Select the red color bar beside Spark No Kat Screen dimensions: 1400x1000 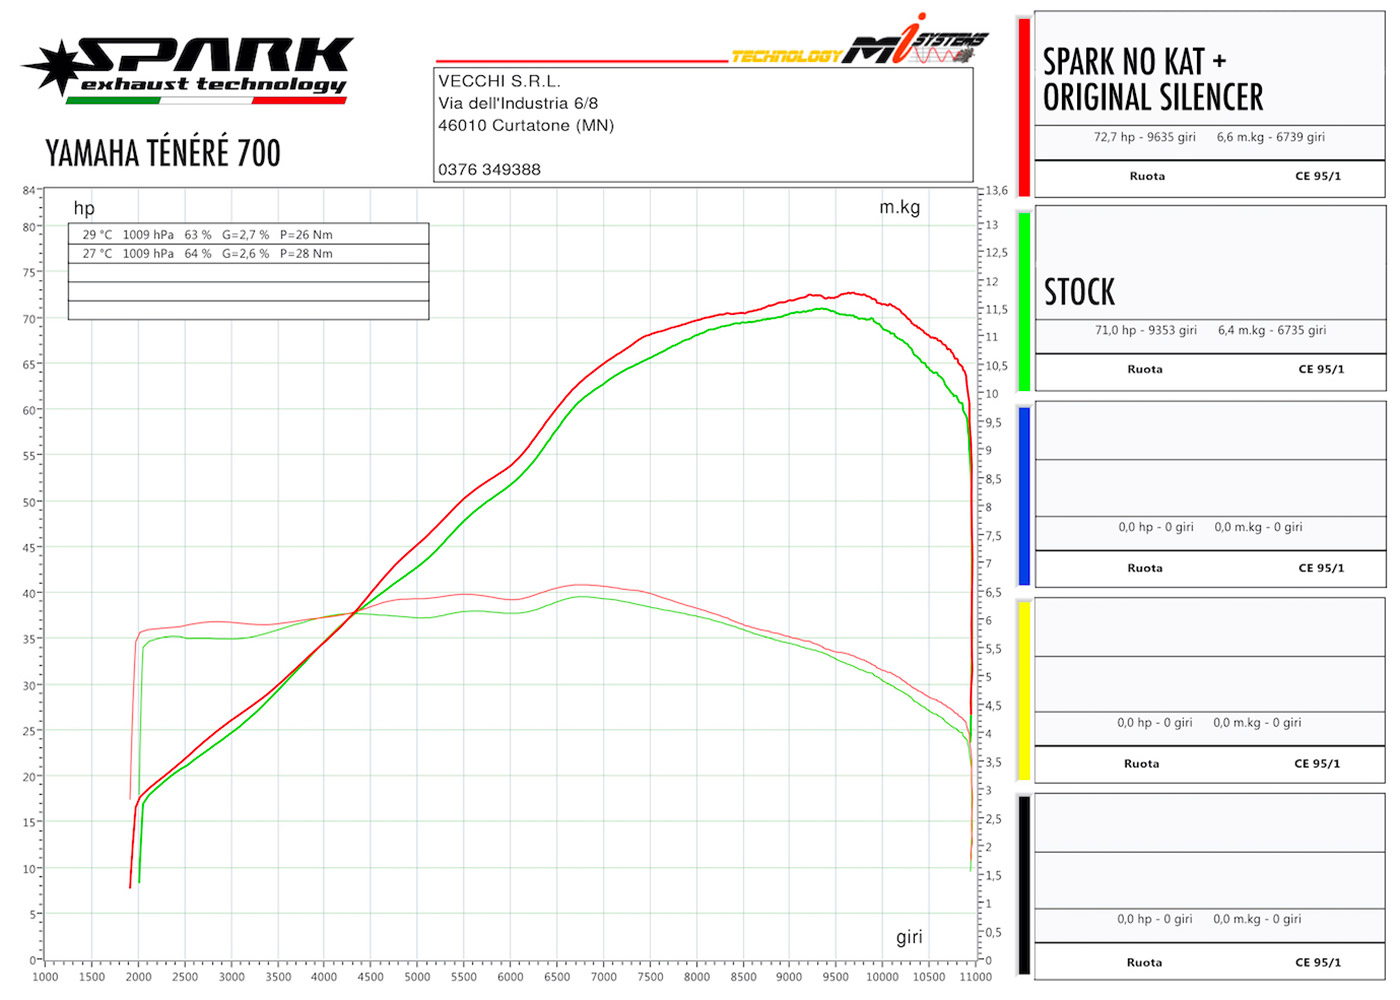pos(1024,107)
